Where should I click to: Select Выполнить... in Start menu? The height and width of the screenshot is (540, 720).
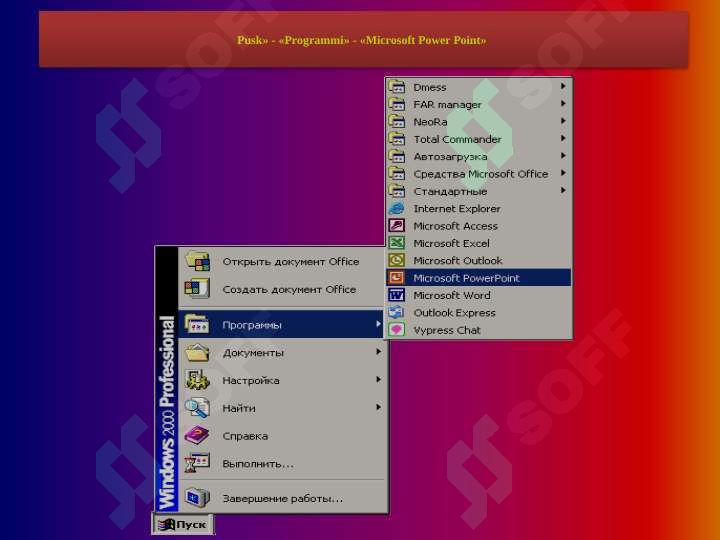coord(281,463)
